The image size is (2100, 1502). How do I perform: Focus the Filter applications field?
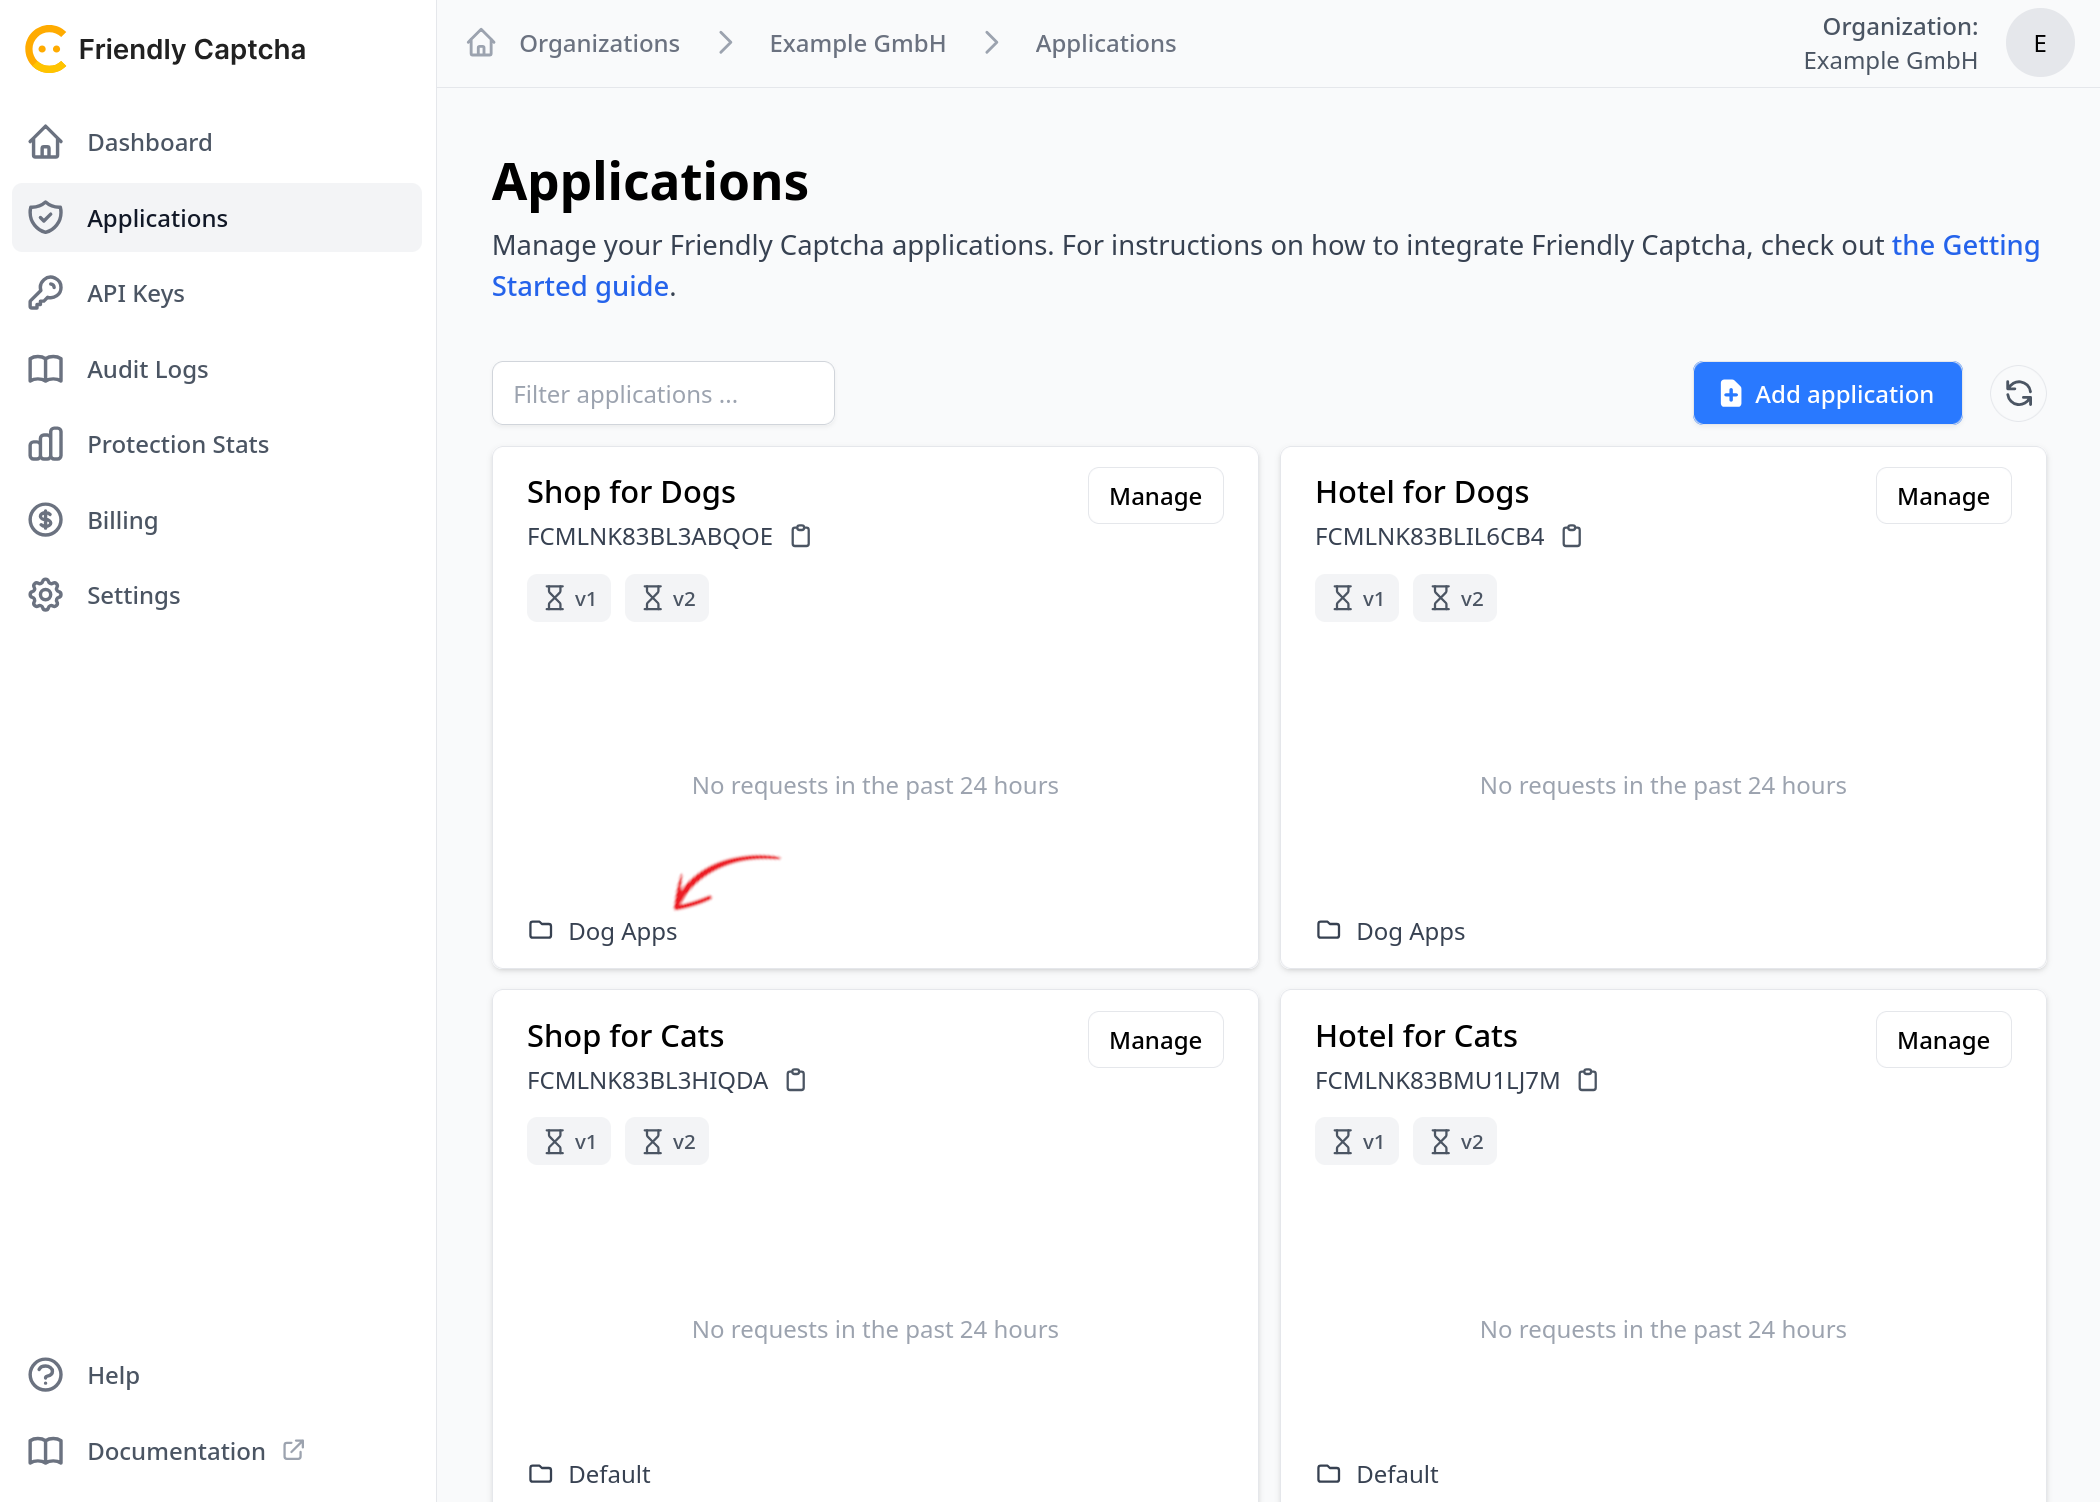click(663, 393)
